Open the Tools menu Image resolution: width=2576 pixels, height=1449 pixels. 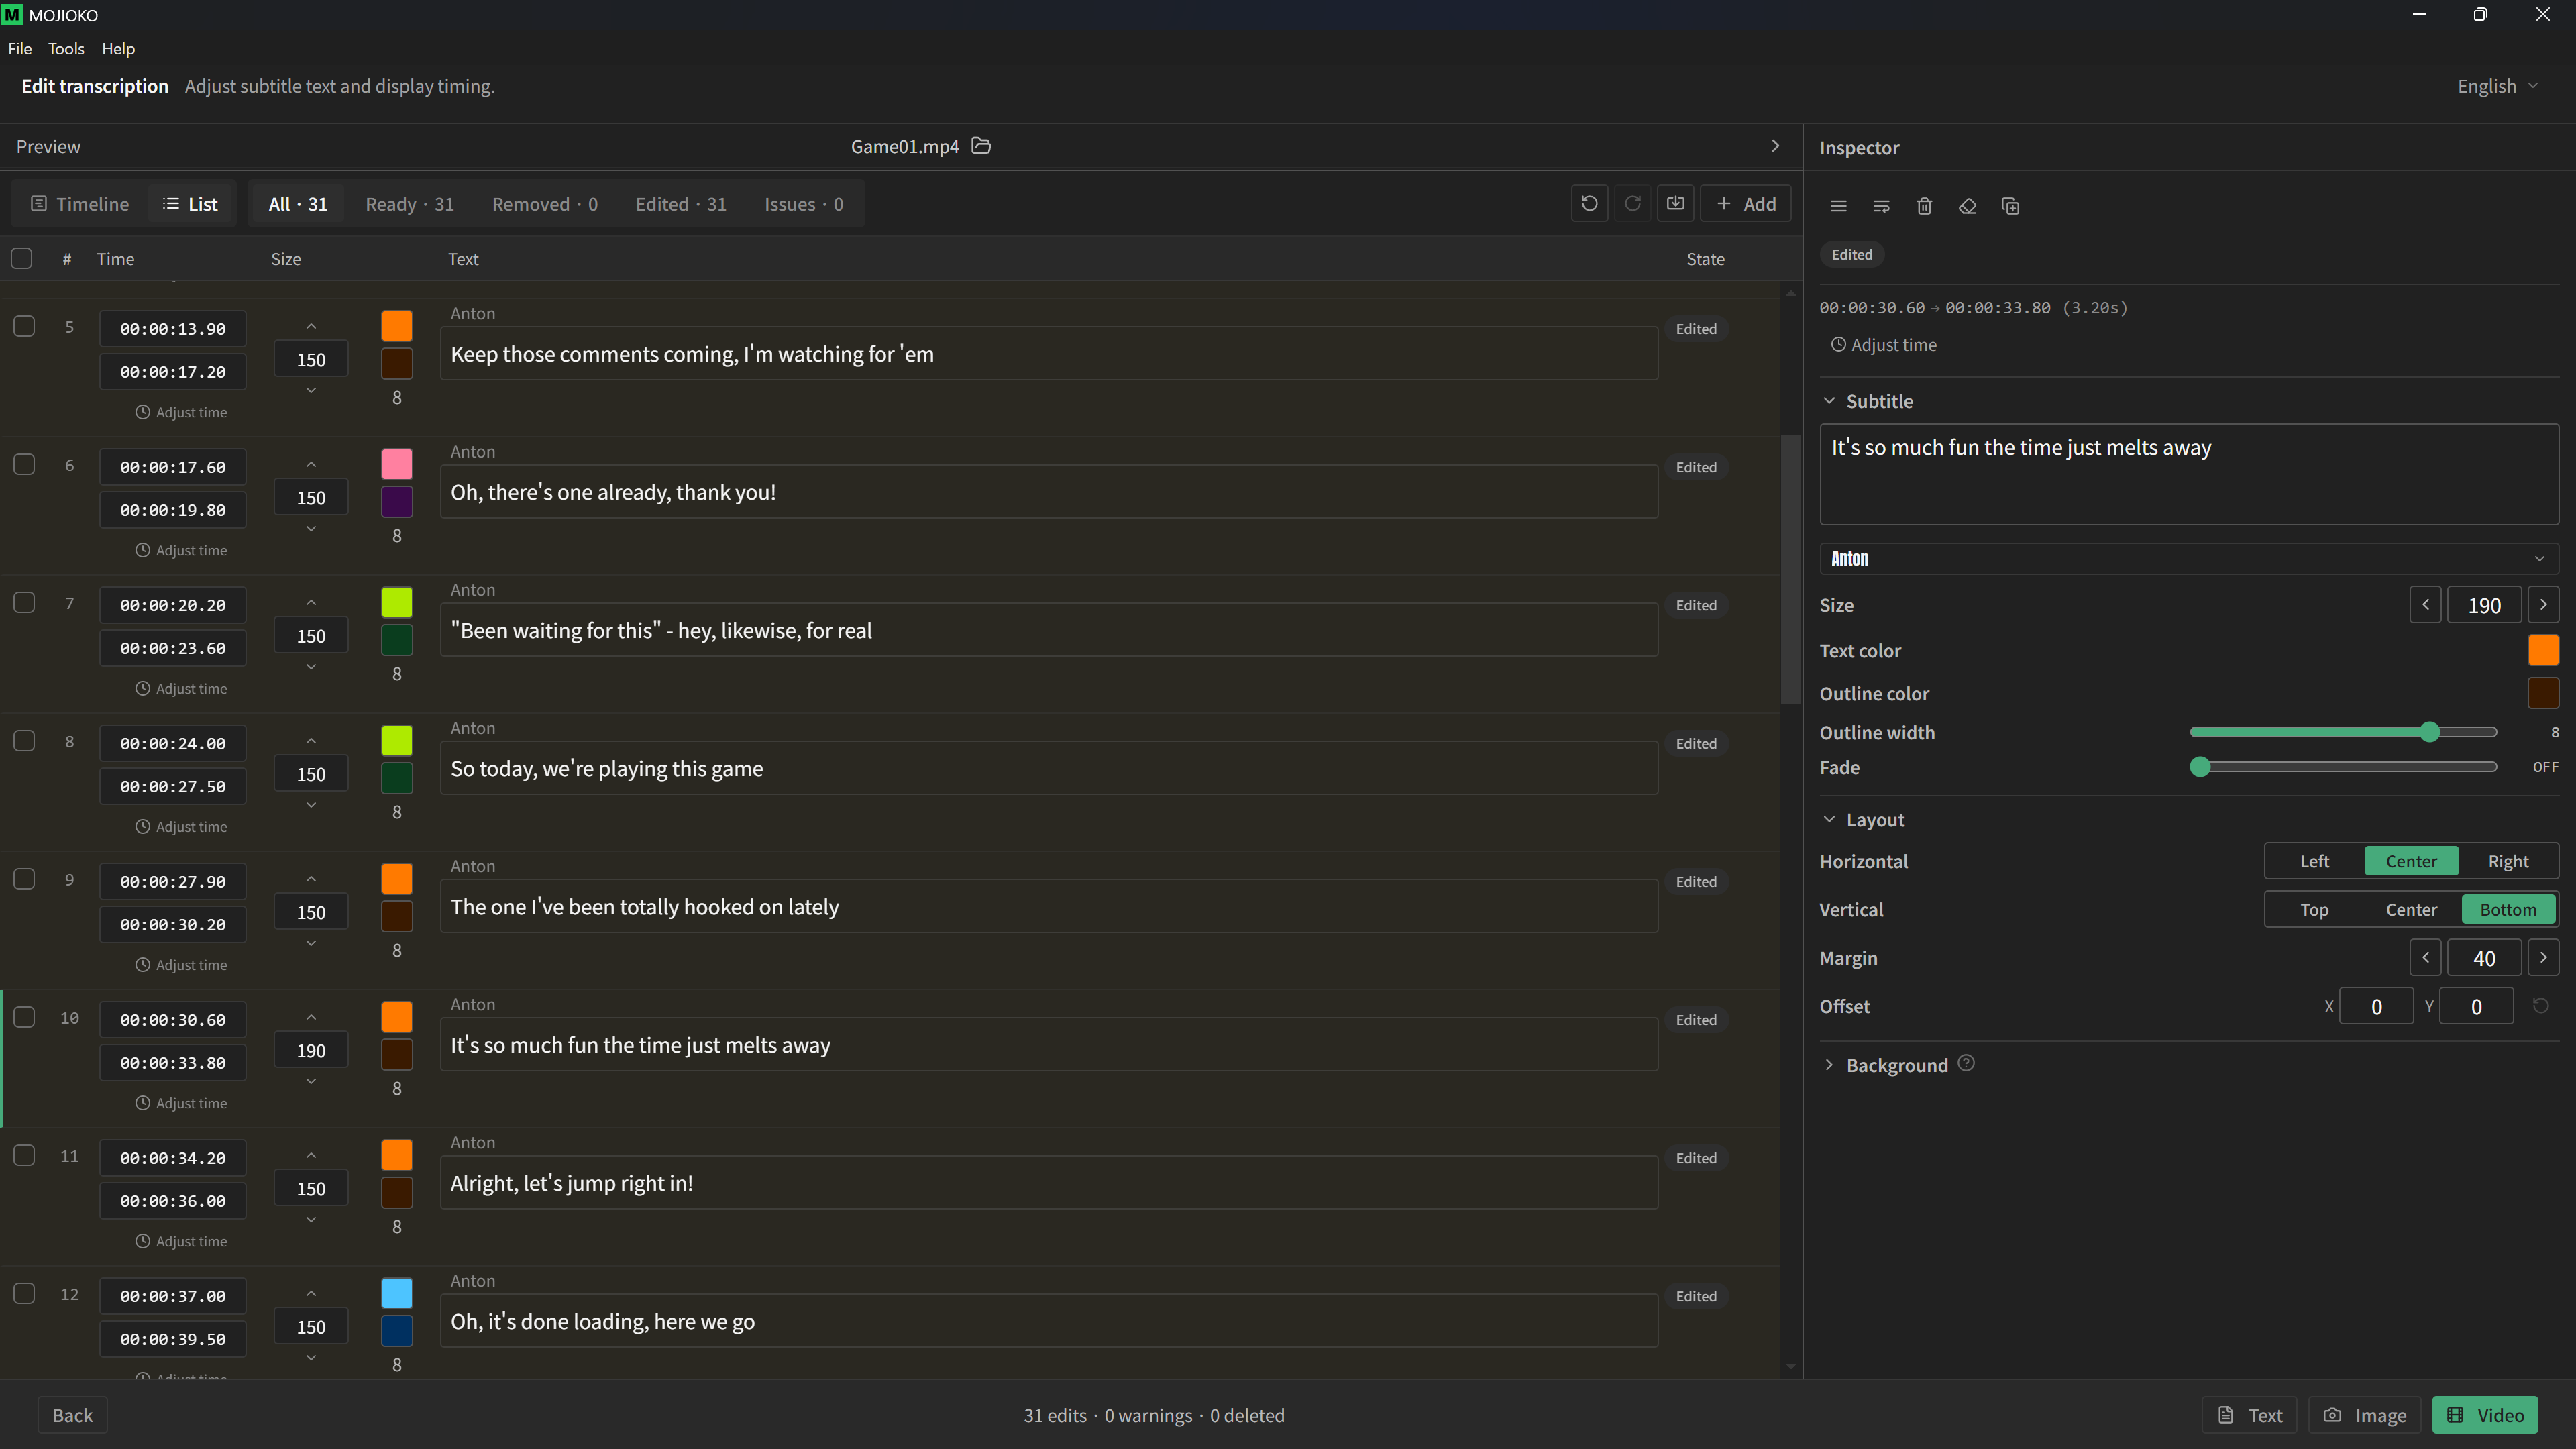pyautogui.click(x=66, y=49)
